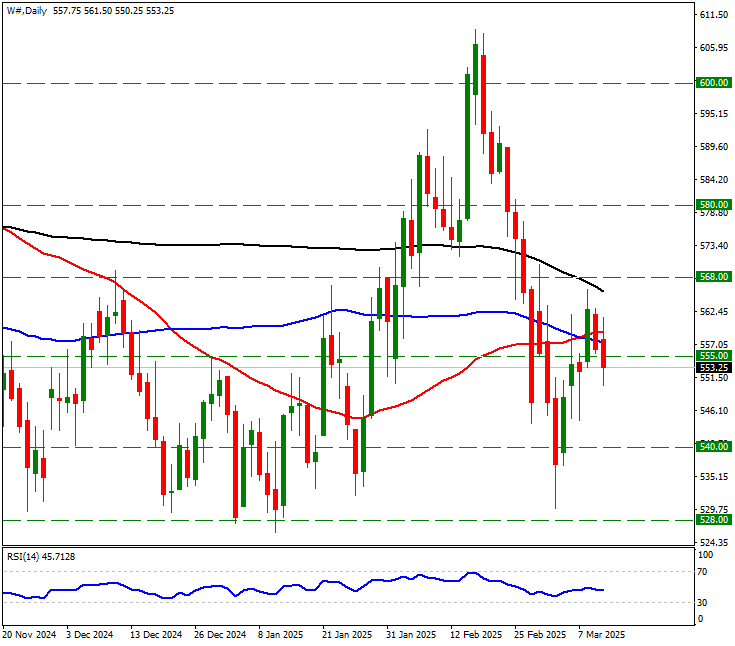Click the 25 Feb 2025 date label
The width and height of the screenshot is (735, 646).
tap(540, 635)
